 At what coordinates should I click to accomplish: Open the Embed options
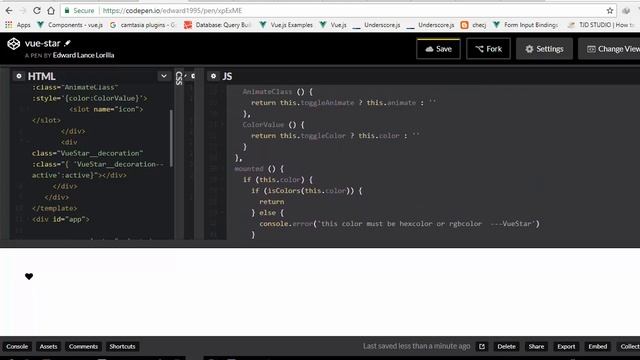click(598, 347)
